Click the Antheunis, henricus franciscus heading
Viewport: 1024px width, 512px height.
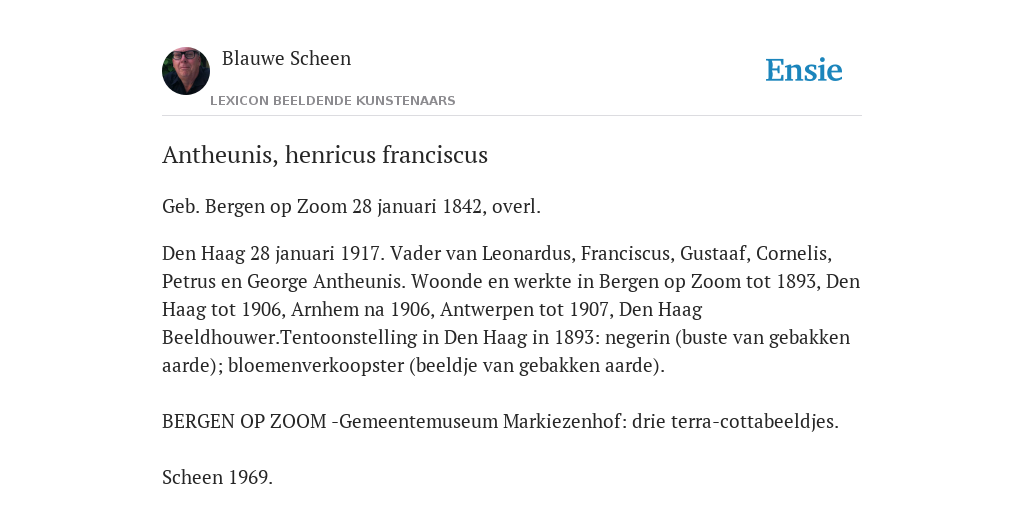pyautogui.click(x=325, y=155)
